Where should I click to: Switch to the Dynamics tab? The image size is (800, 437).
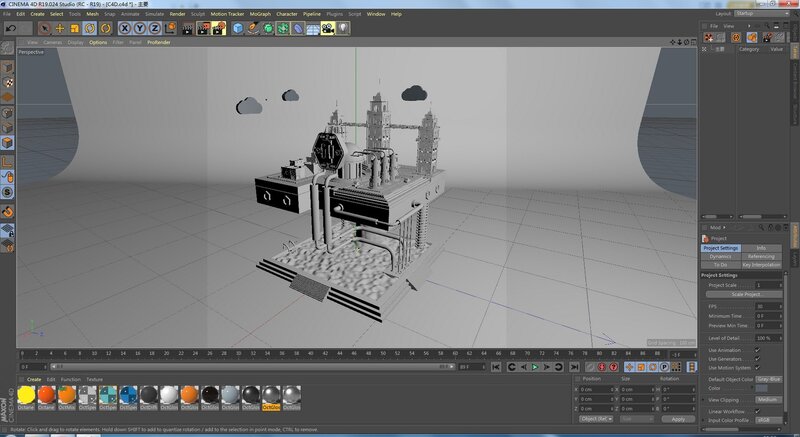click(720, 256)
